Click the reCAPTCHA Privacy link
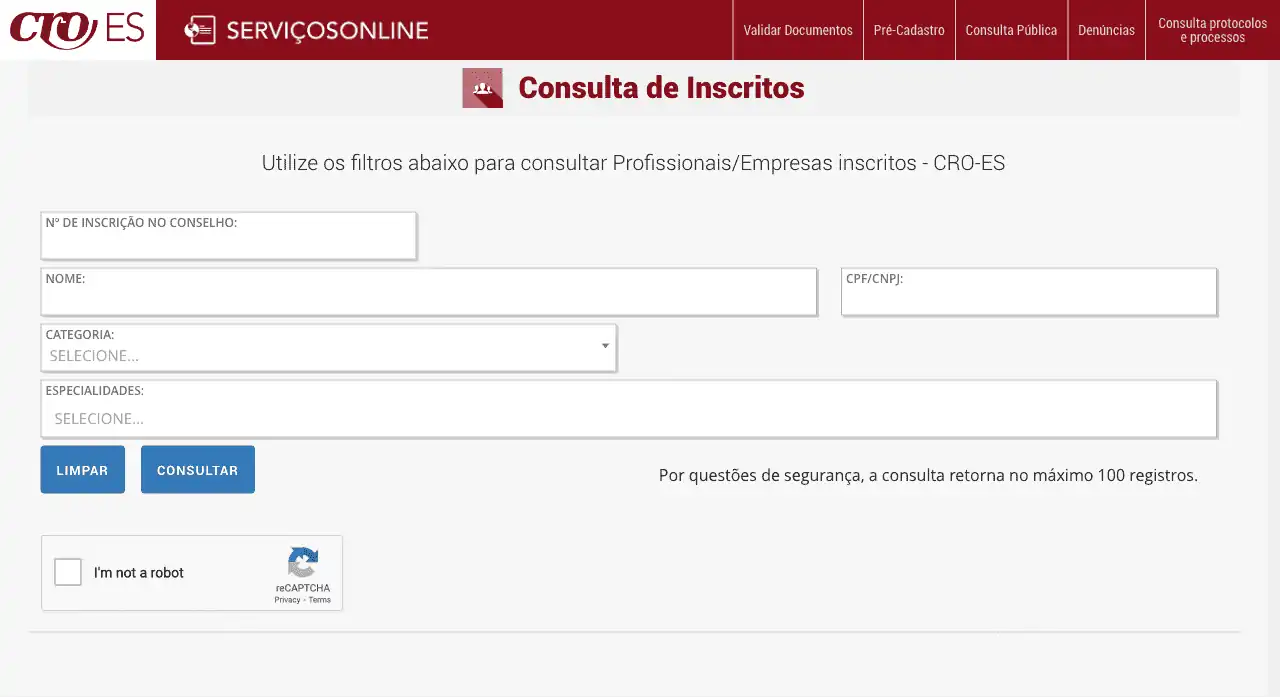This screenshot has width=1280, height=697. (x=287, y=600)
